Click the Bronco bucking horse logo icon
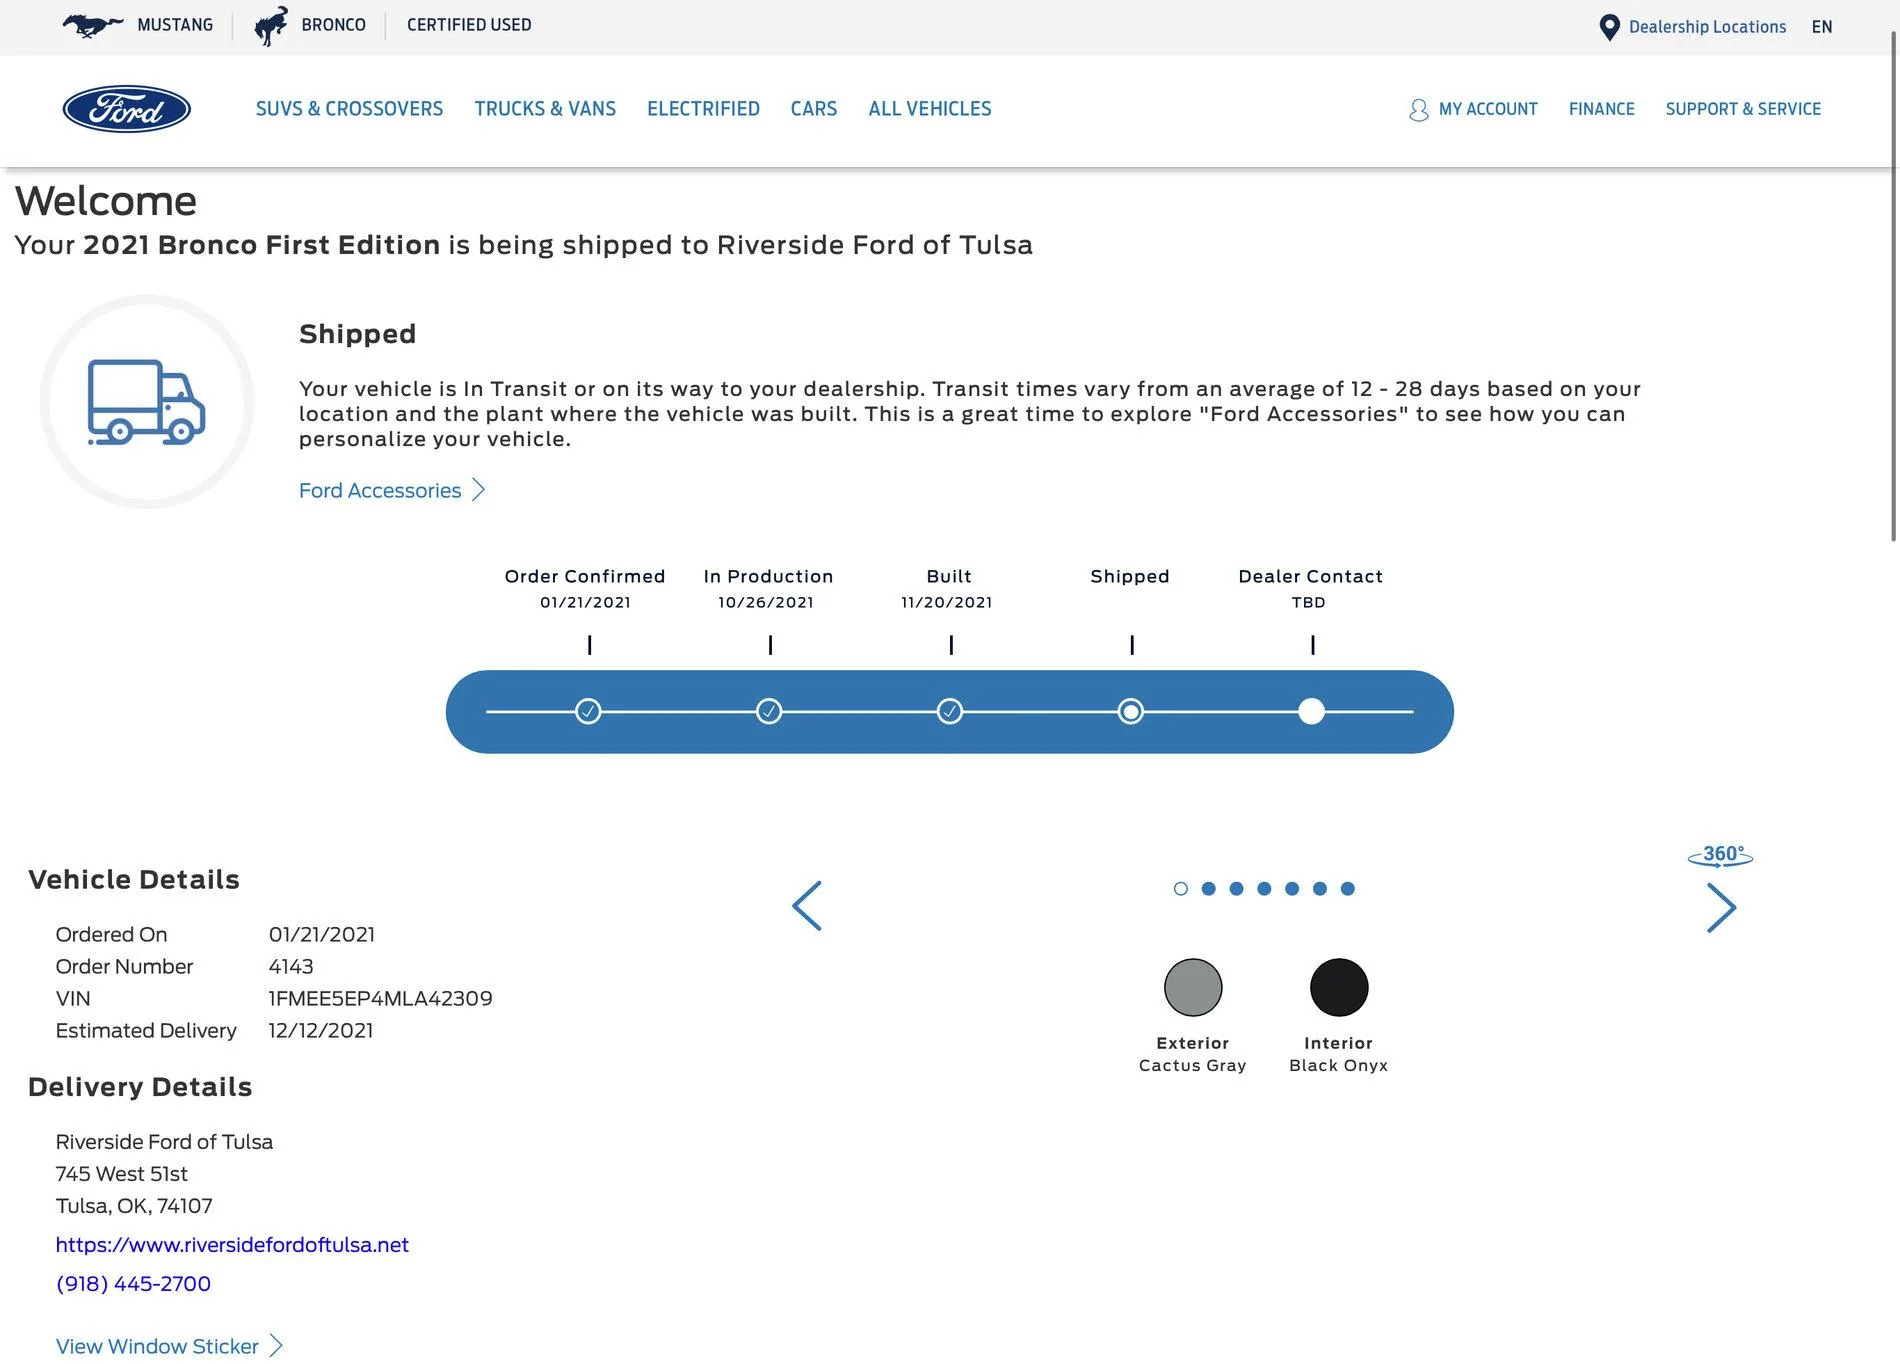The image size is (1900, 1364). tap(271, 26)
